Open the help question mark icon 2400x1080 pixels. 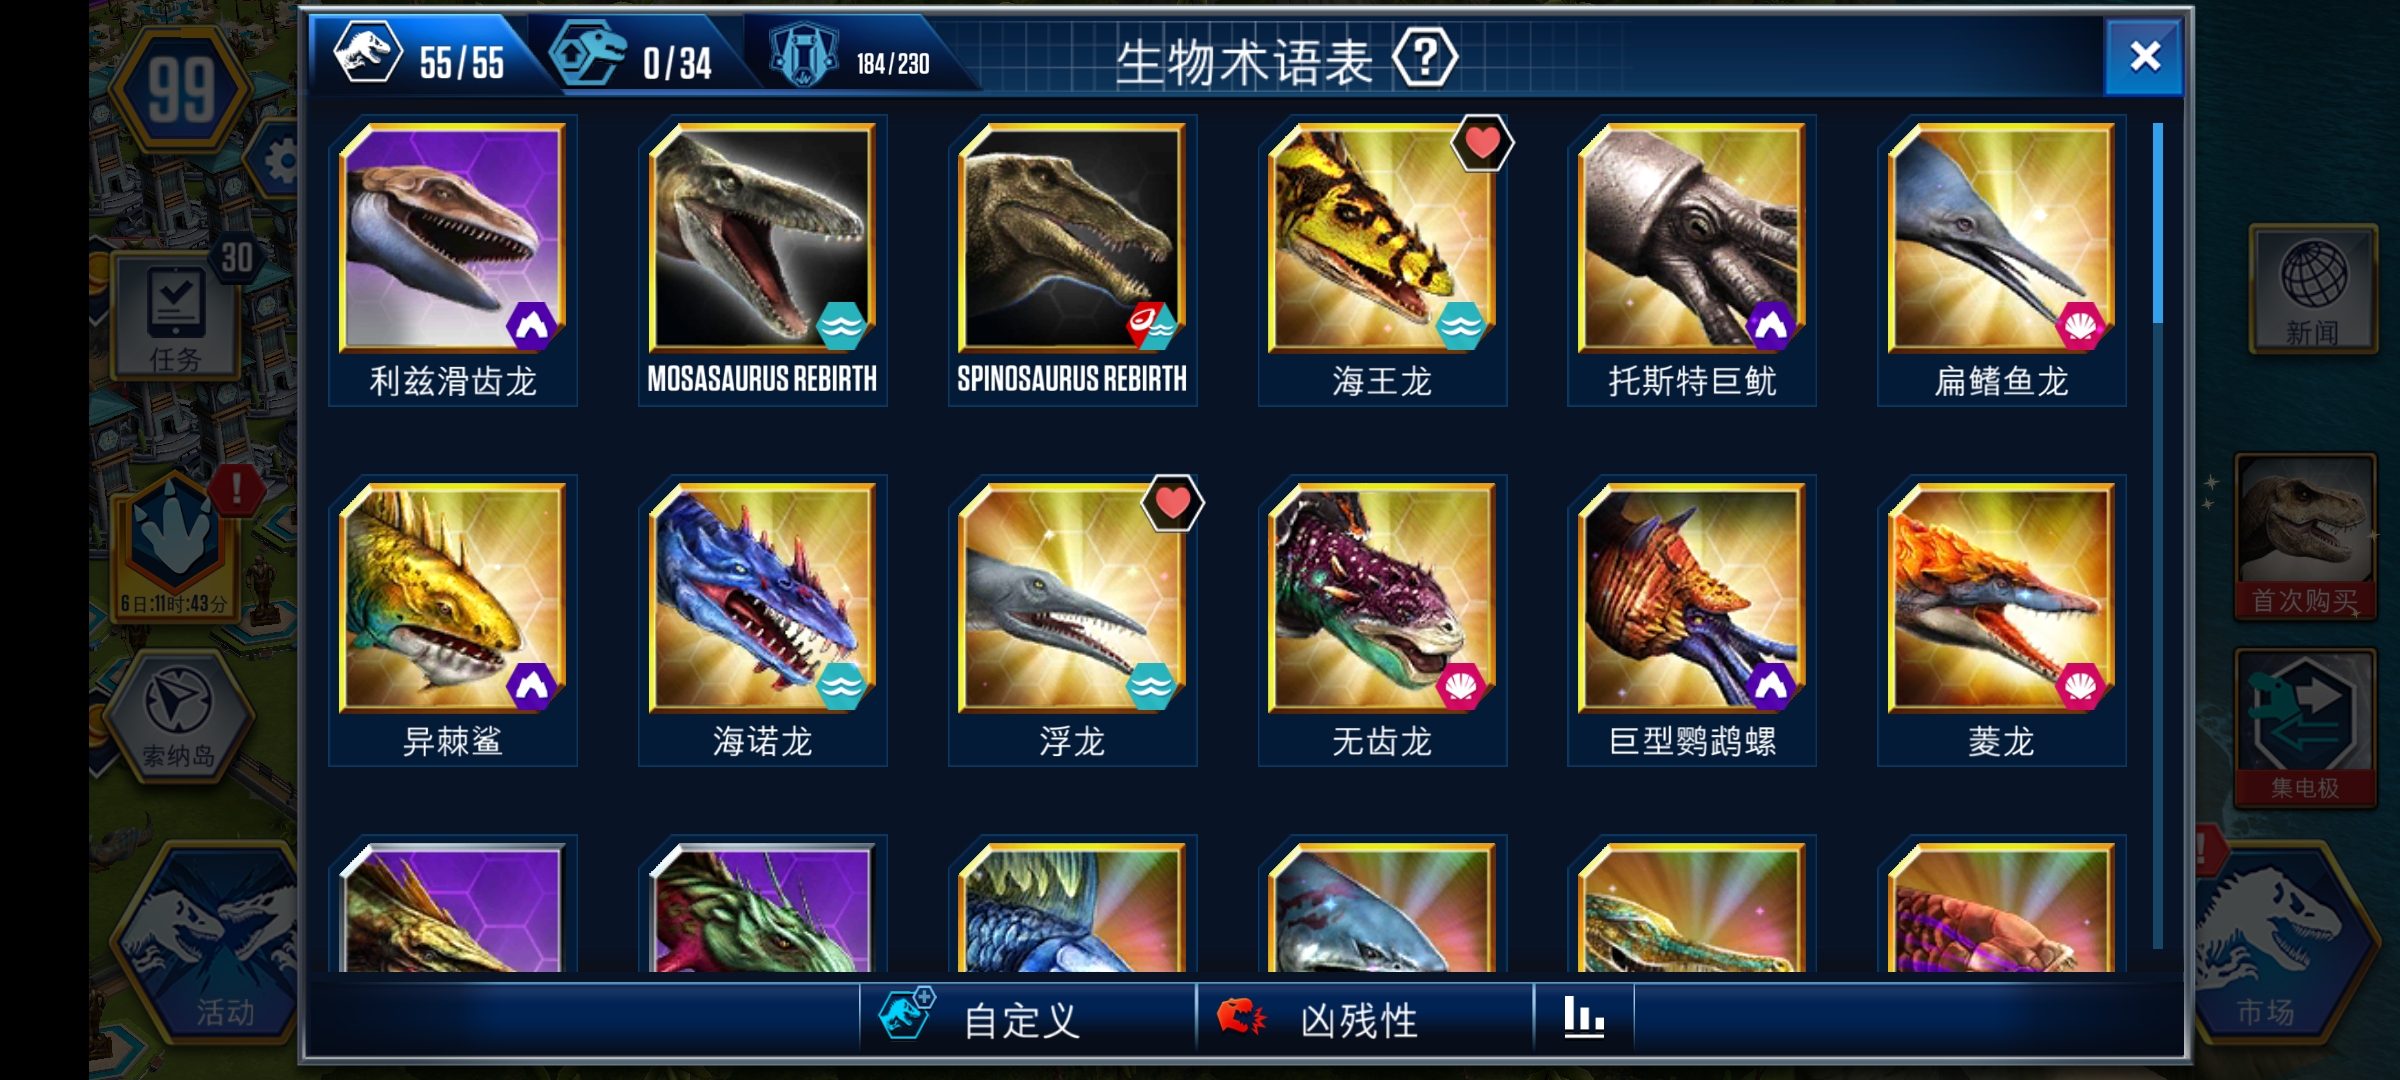click(x=1424, y=58)
